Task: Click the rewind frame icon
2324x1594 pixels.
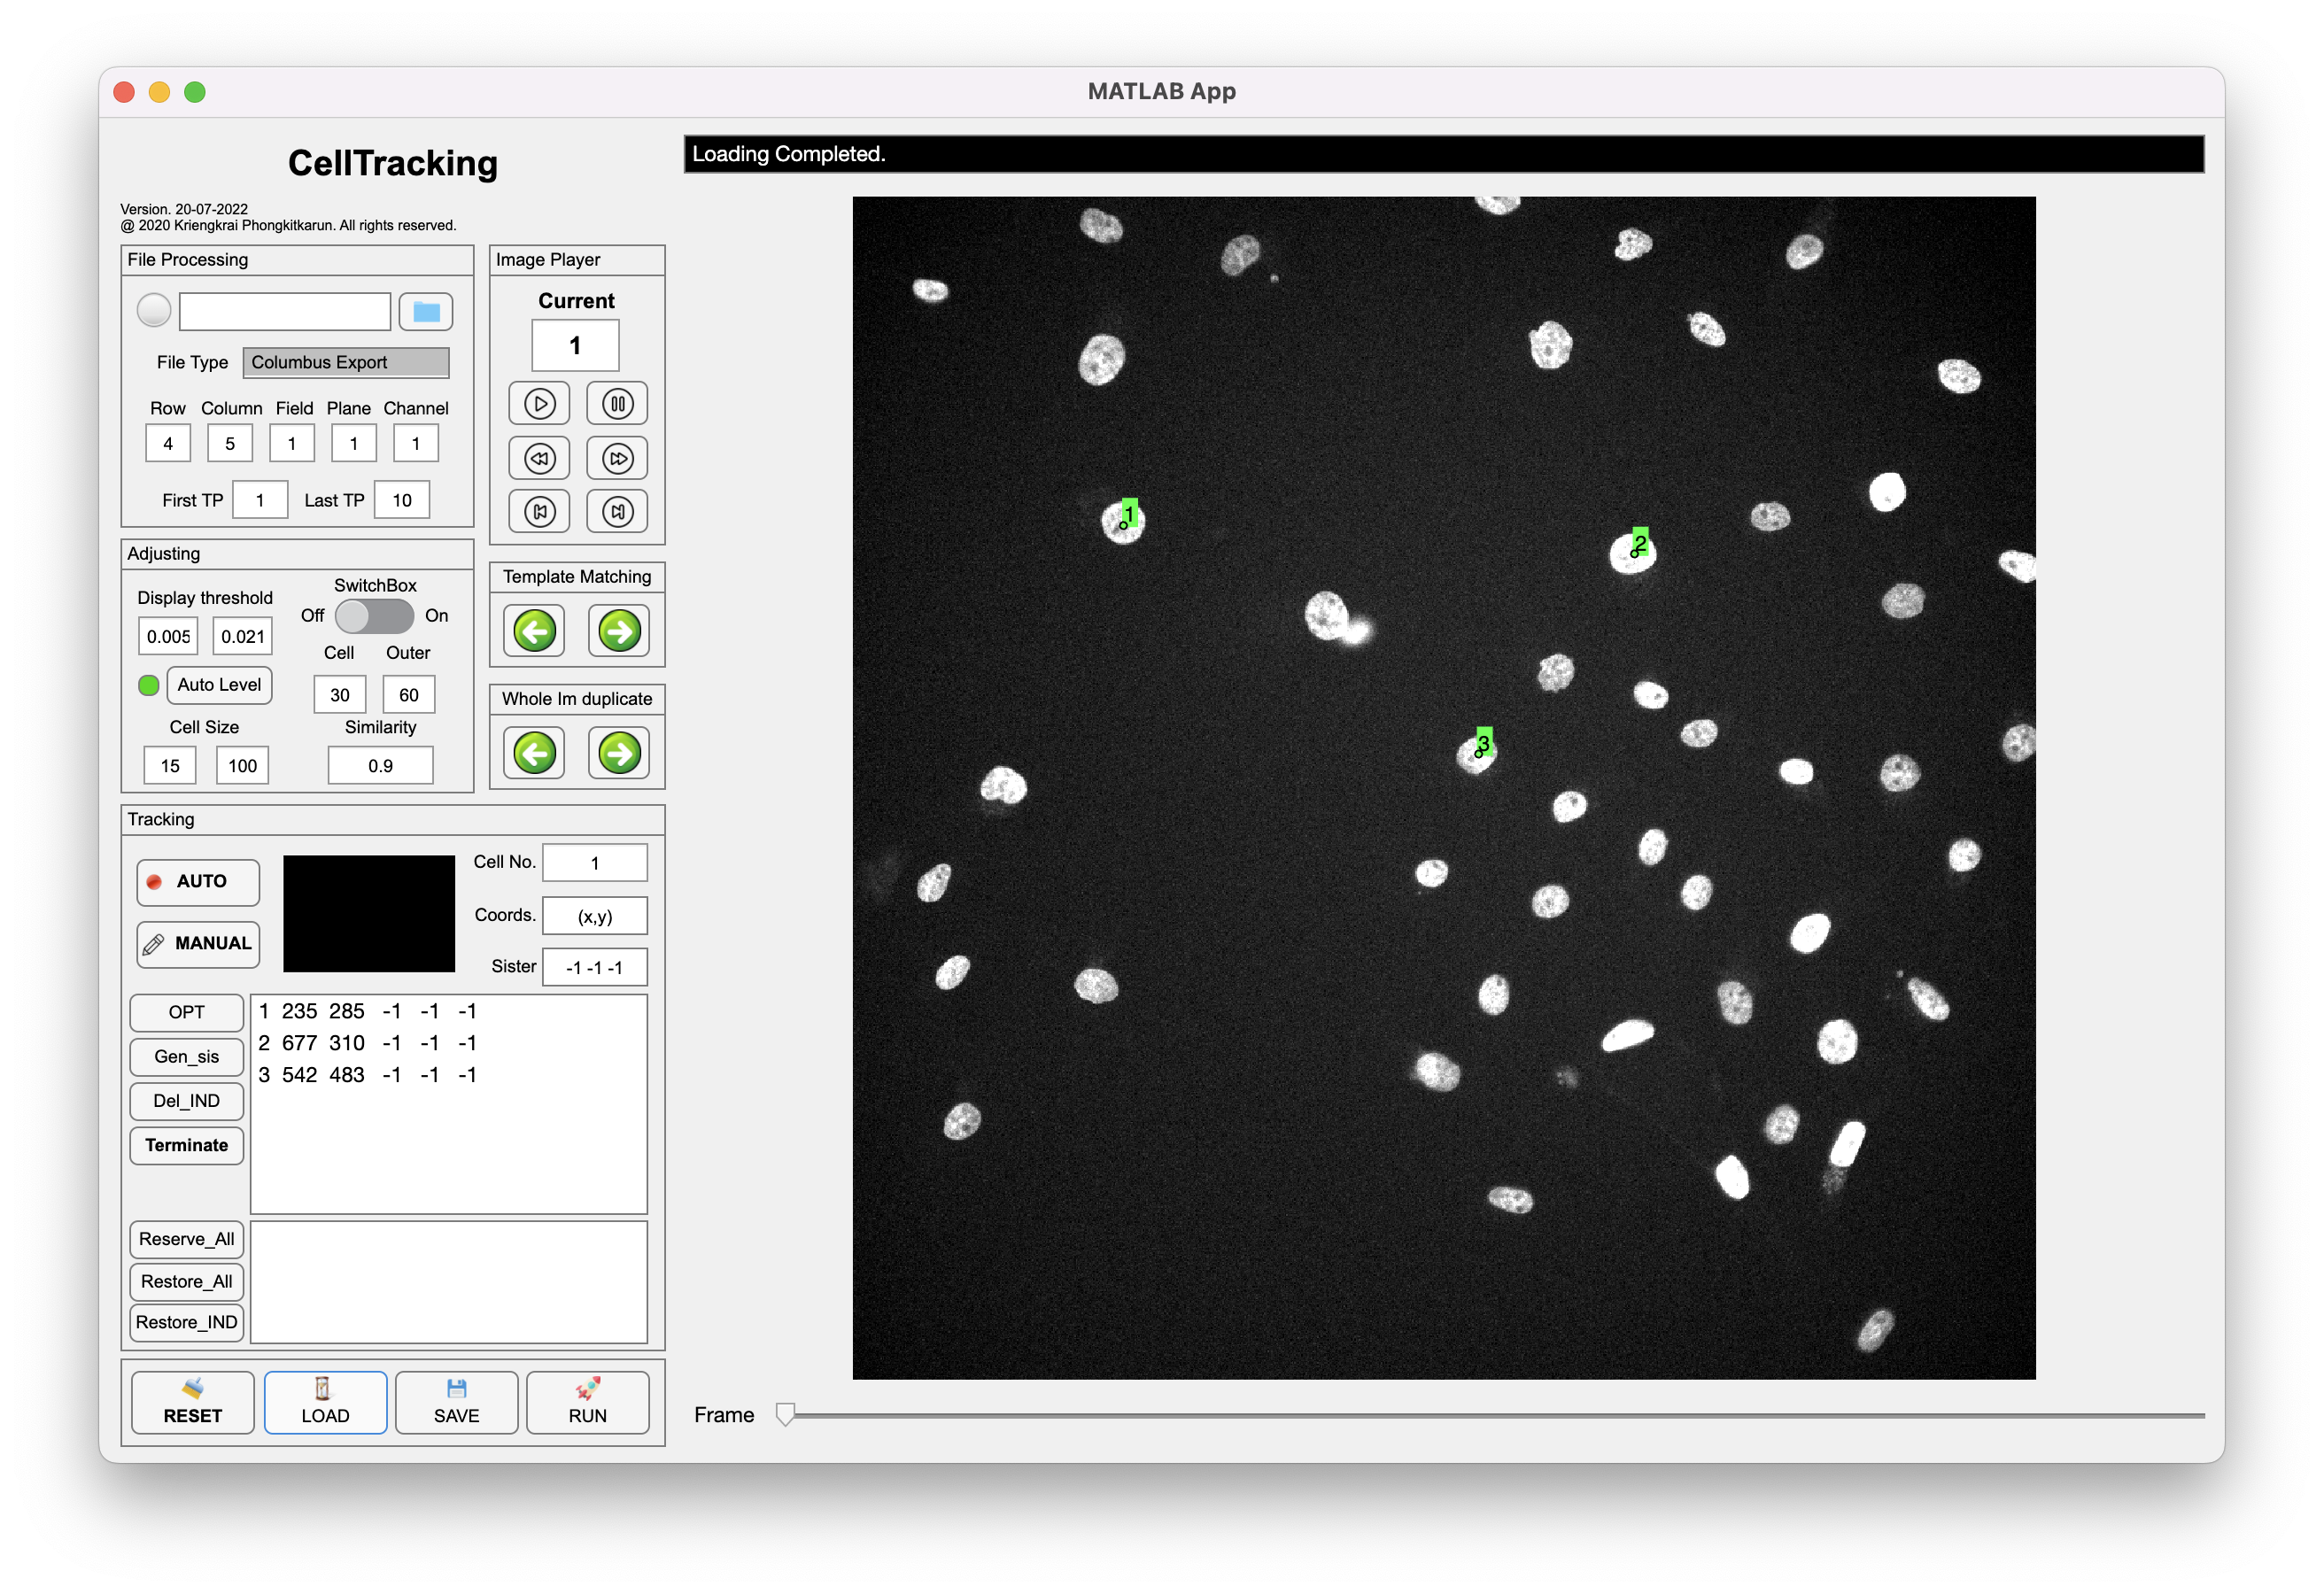Action: point(539,458)
